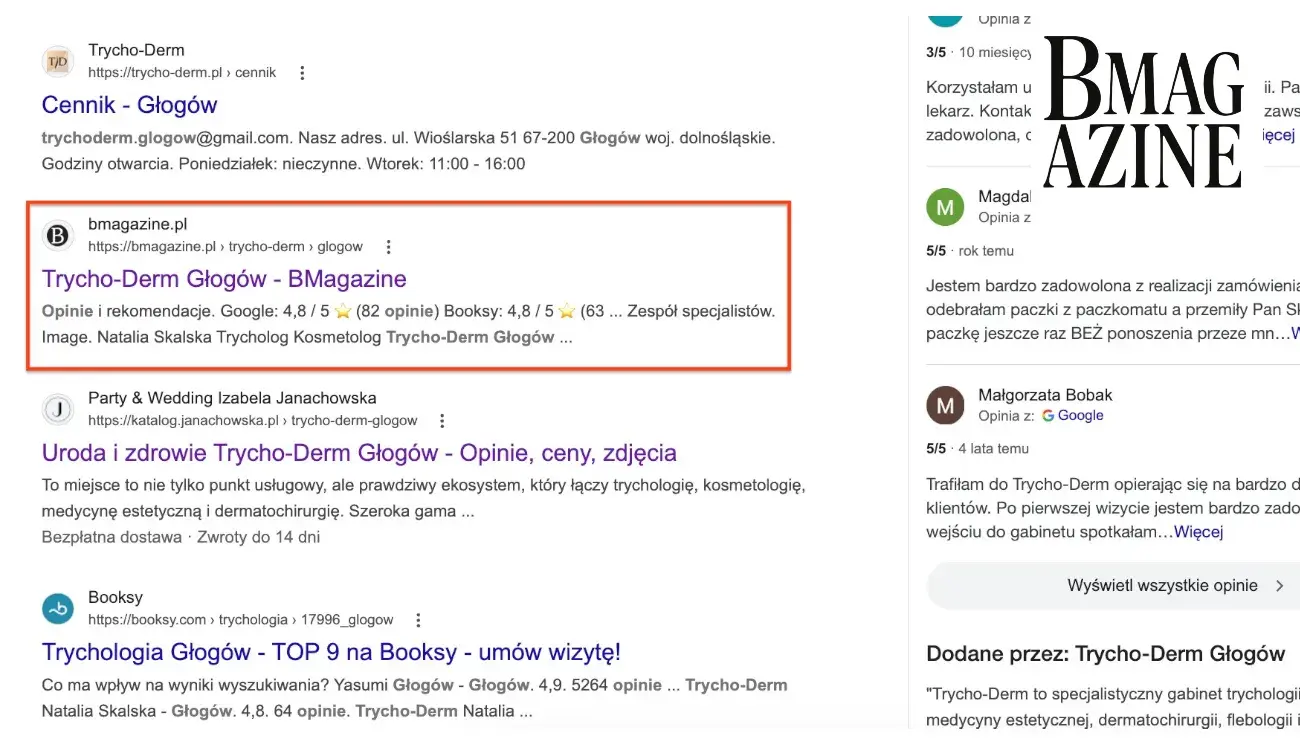The width and height of the screenshot is (1300, 750).
Task: Open Google source link under Małgorzata Bobak
Action: [x=1072, y=416]
